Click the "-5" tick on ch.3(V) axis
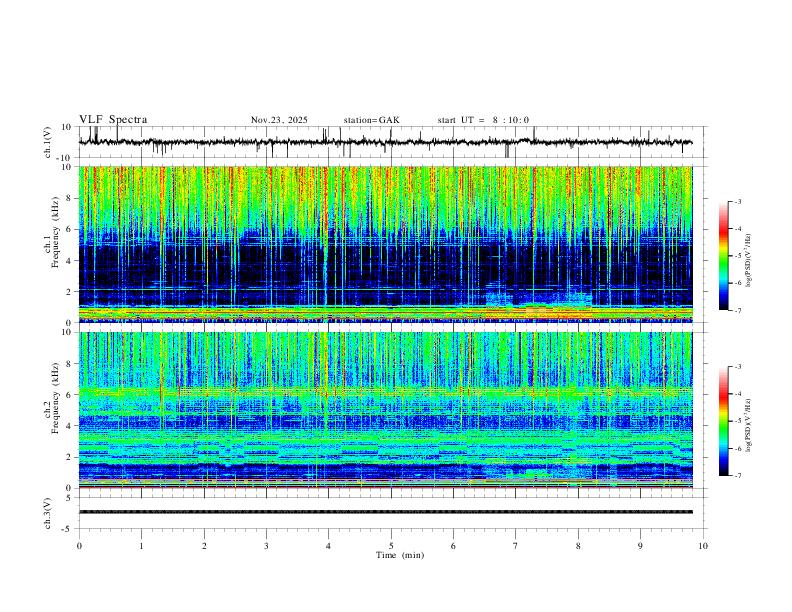The height and width of the screenshot is (612, 792). [x=67, y=529]
